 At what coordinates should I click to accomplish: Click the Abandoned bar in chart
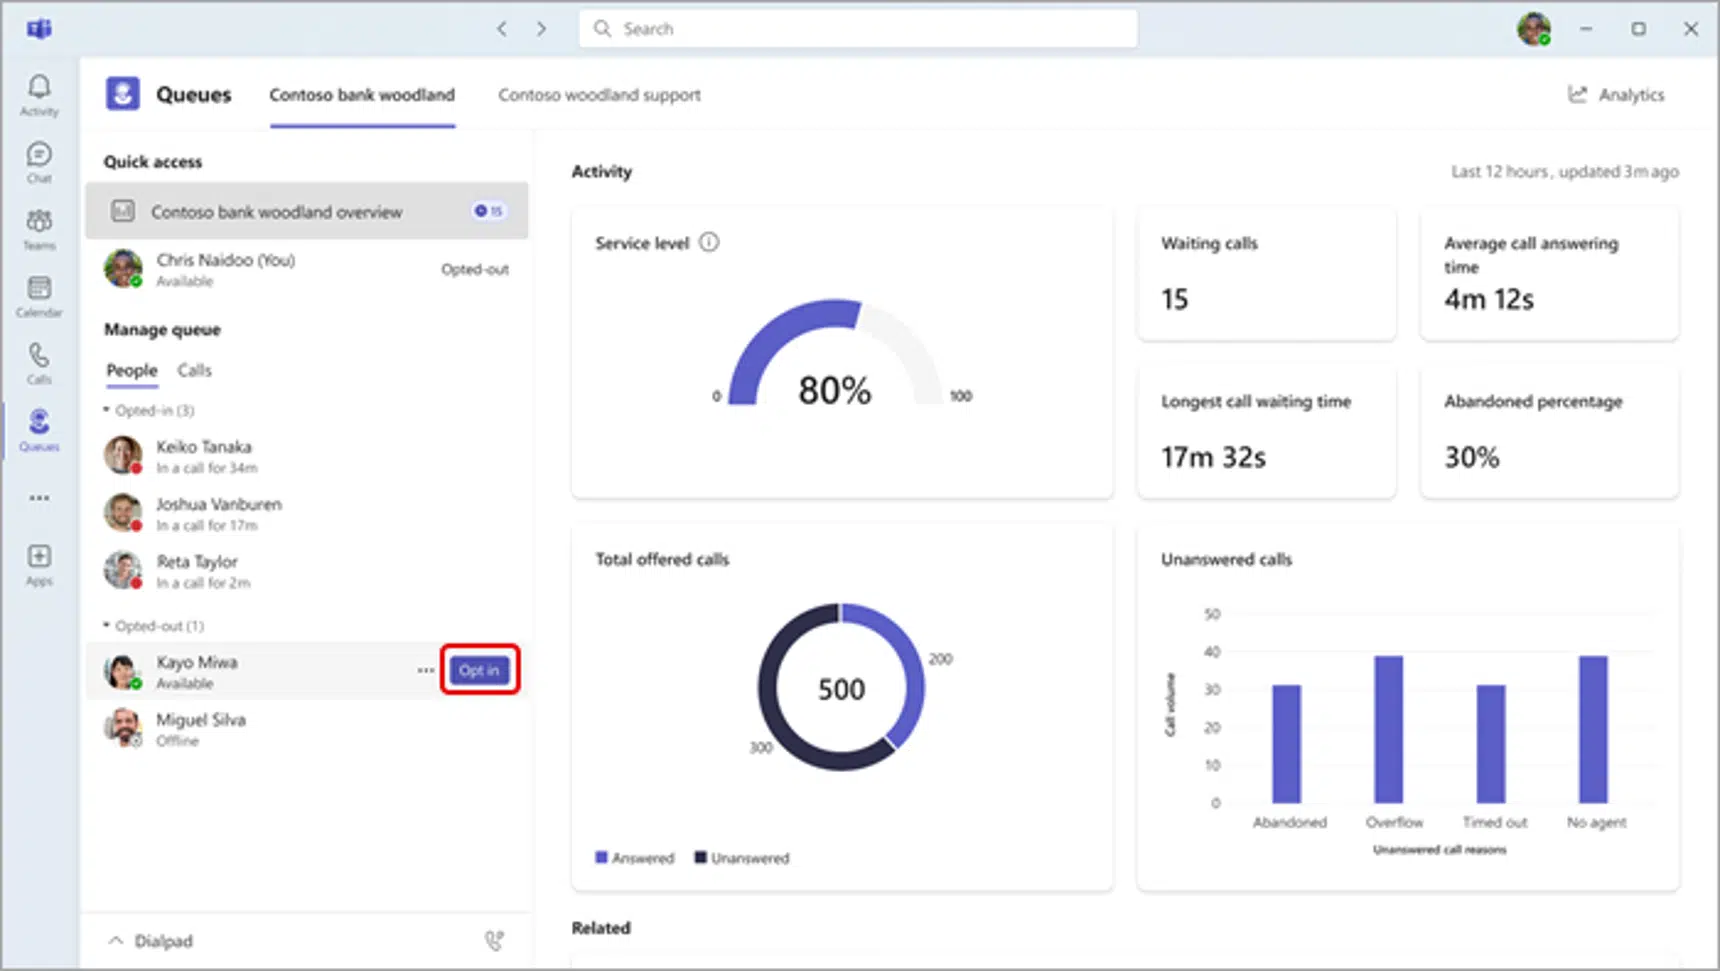point(1287,744)
